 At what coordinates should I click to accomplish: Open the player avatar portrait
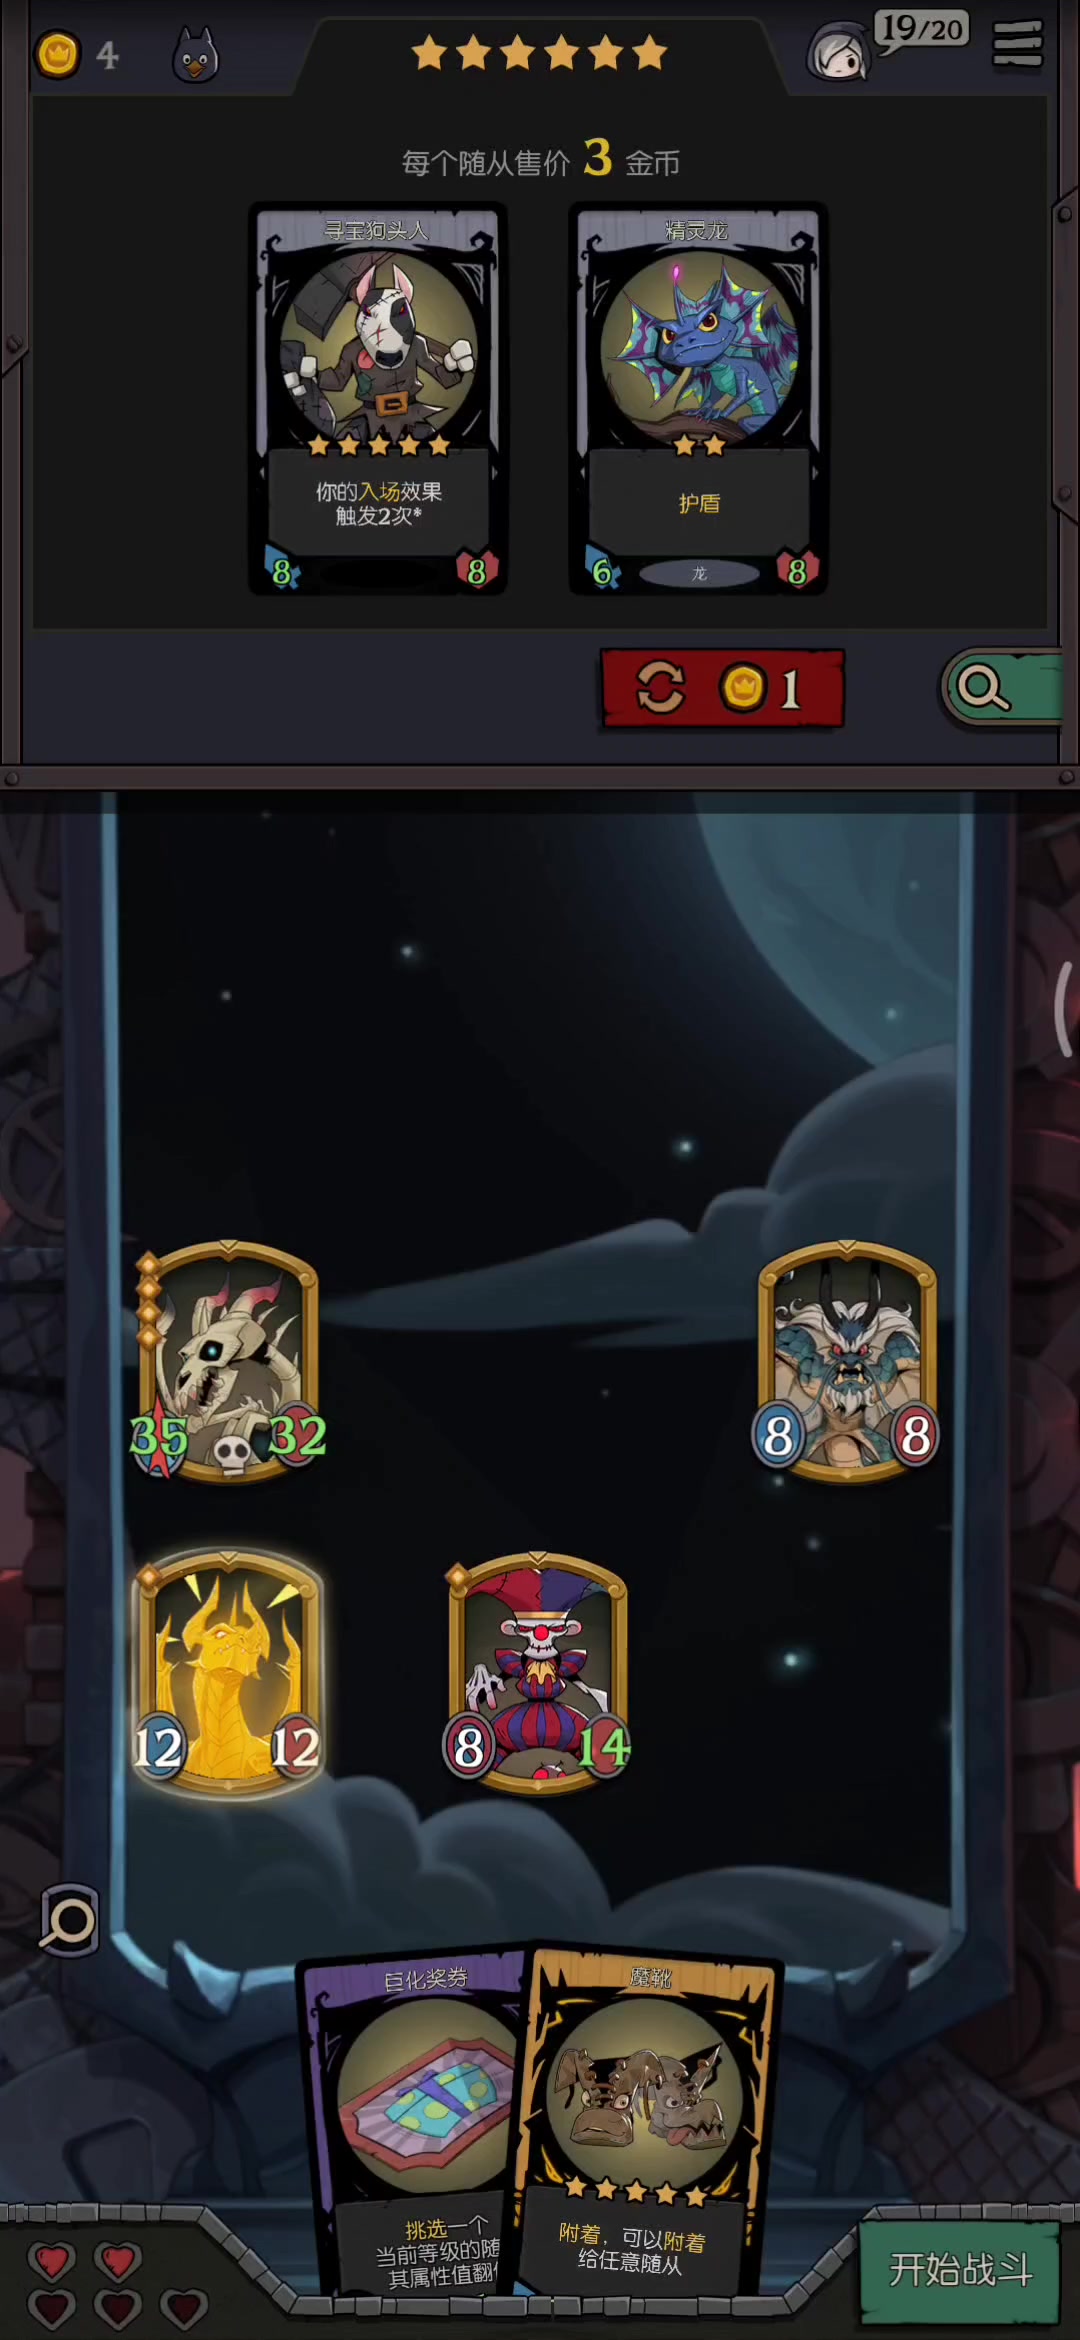[x=840, y=52]
